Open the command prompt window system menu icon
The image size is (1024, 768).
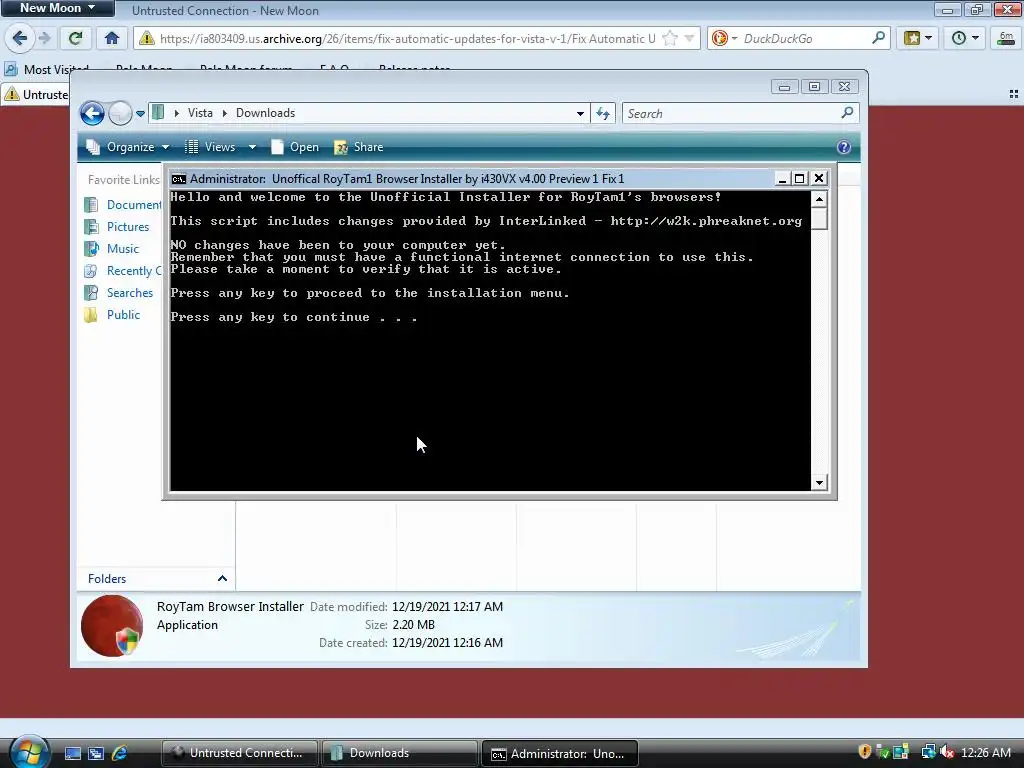pos(178,179)
